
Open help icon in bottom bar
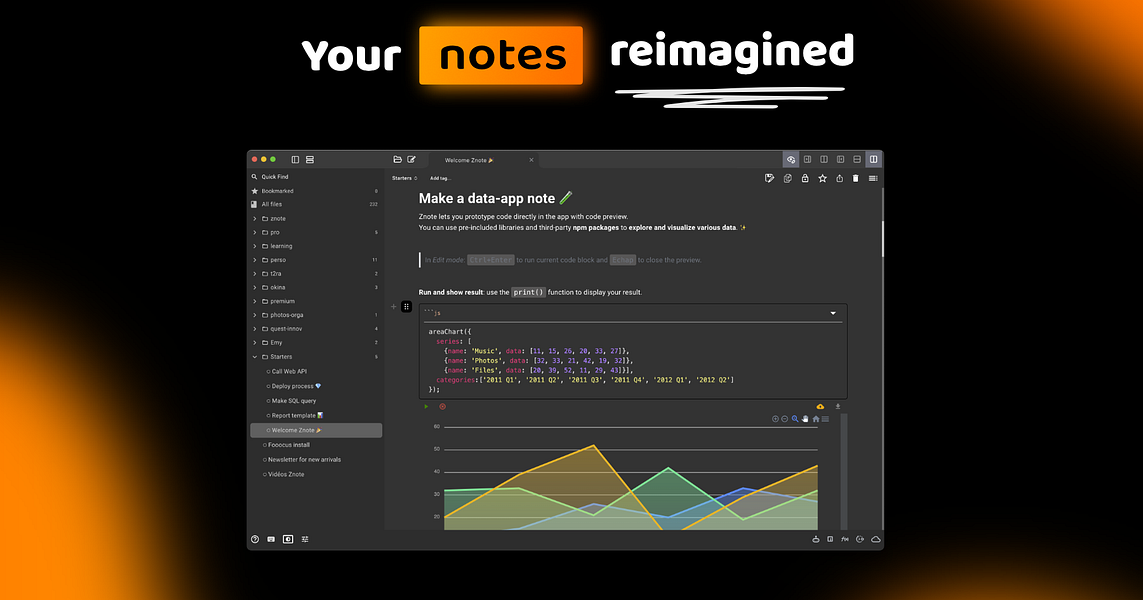pos(255,539)
